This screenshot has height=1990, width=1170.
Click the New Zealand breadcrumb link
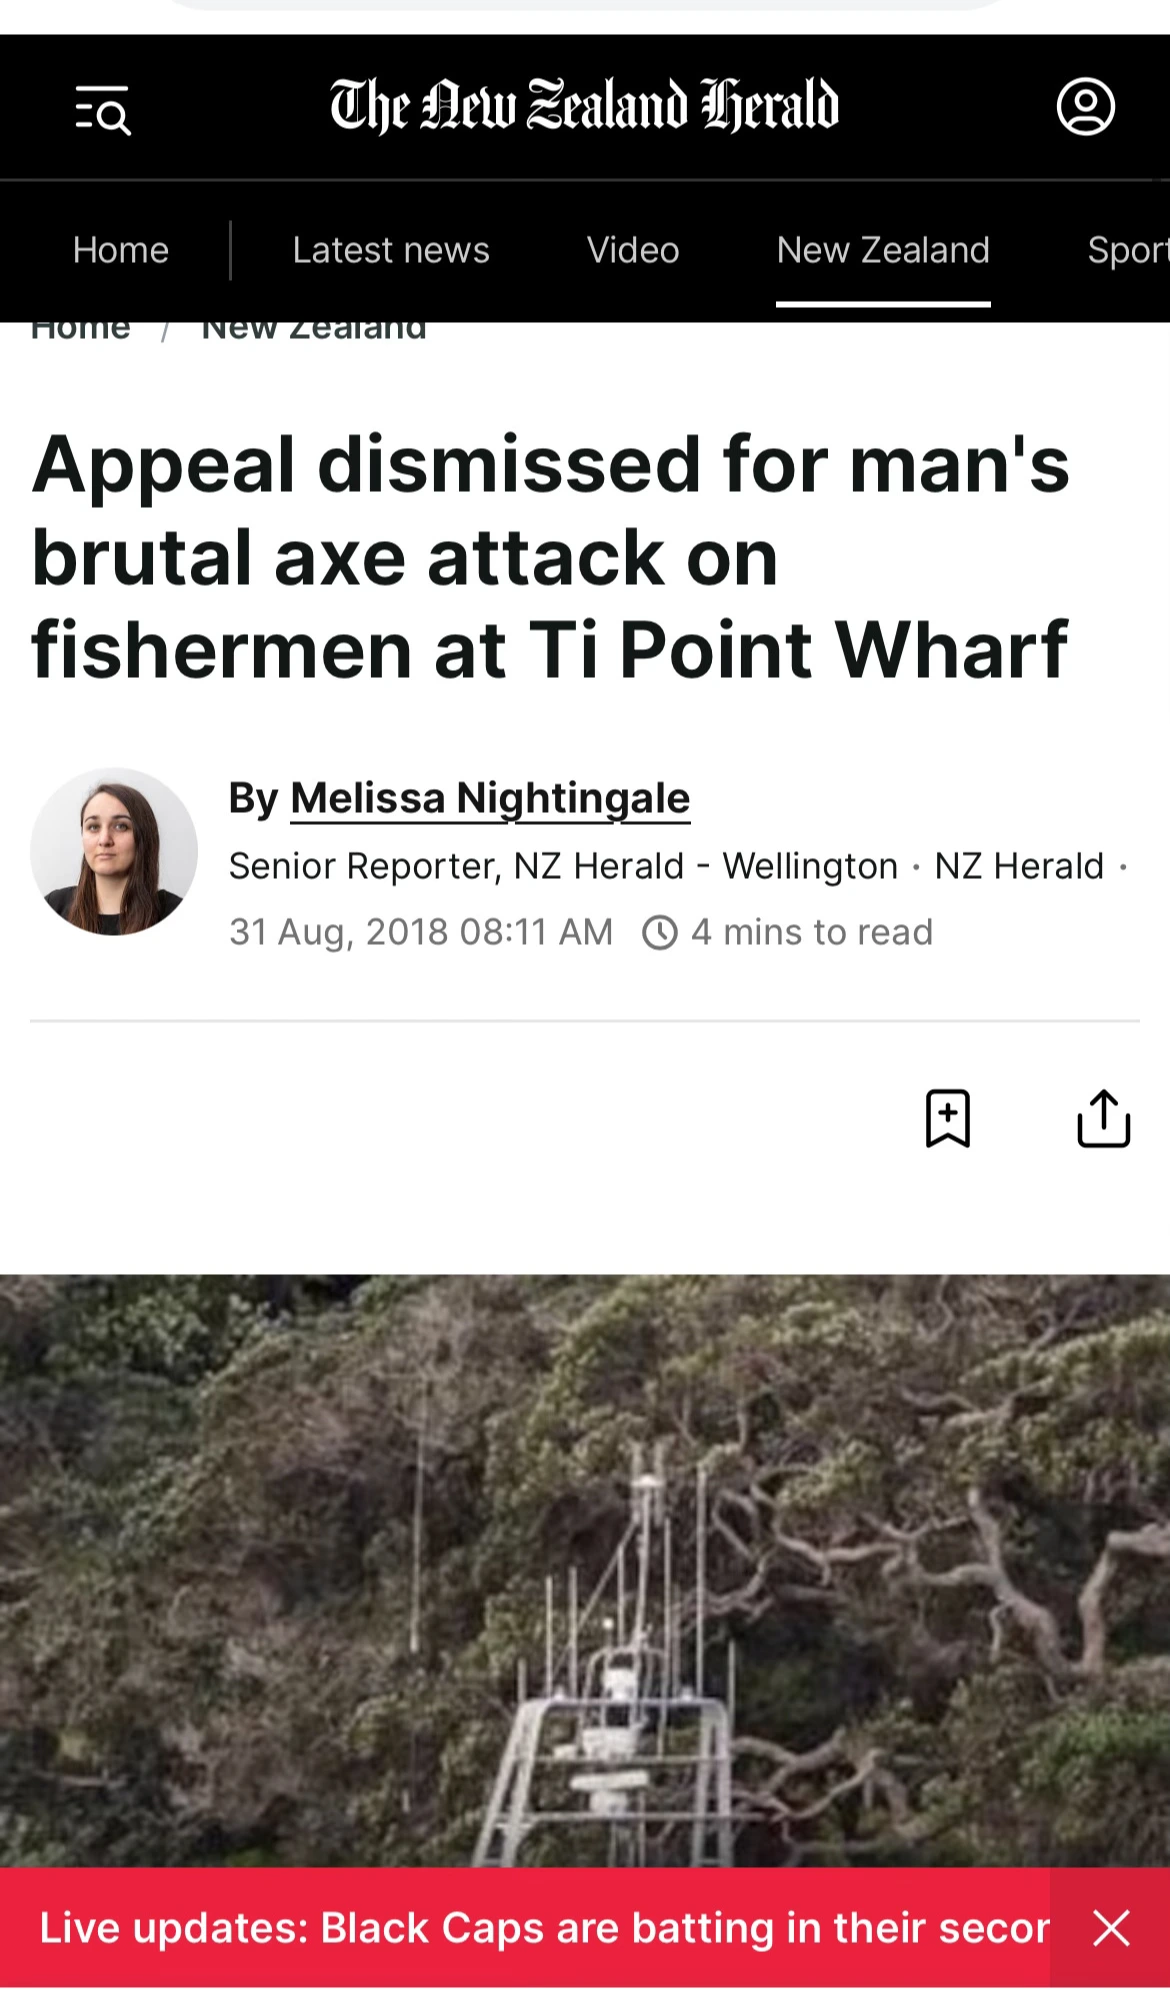[x=314, y=330]
